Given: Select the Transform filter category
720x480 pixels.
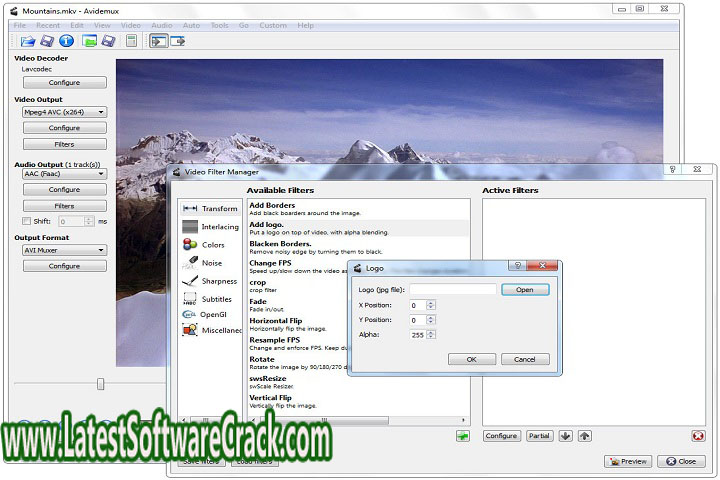Looking at the screenshot, I should [210, 209].
